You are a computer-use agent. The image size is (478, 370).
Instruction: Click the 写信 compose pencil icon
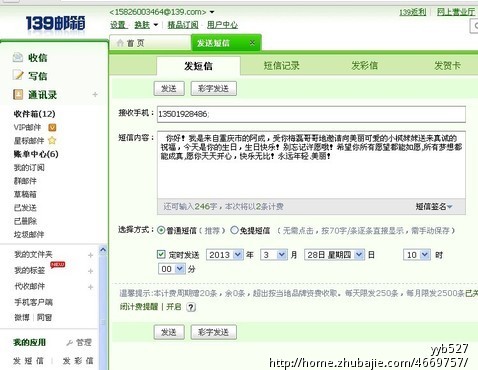click(x=18, y=75)
